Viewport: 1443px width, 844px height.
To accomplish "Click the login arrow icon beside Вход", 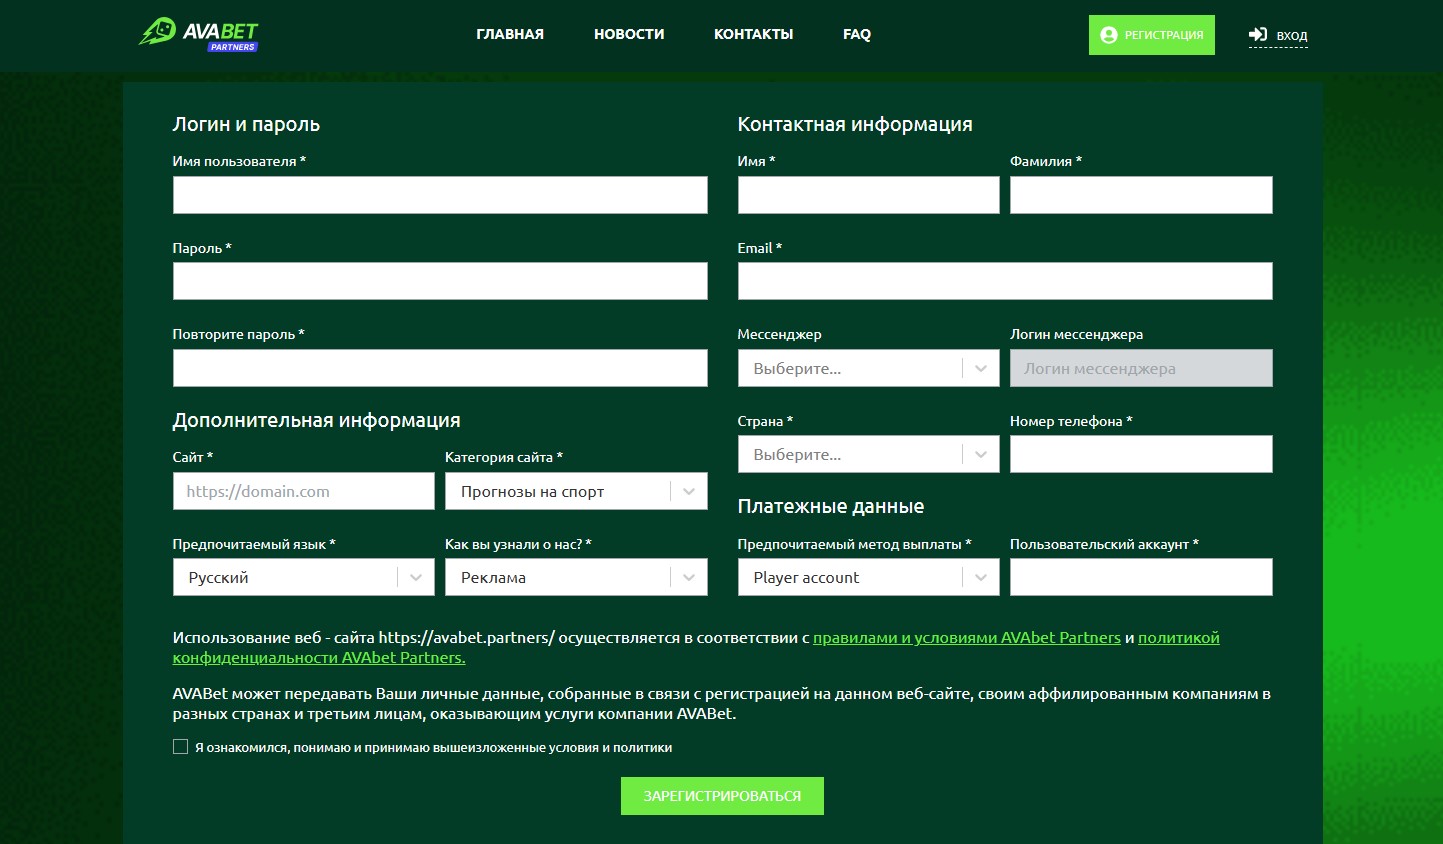I will coord(1258,35).
